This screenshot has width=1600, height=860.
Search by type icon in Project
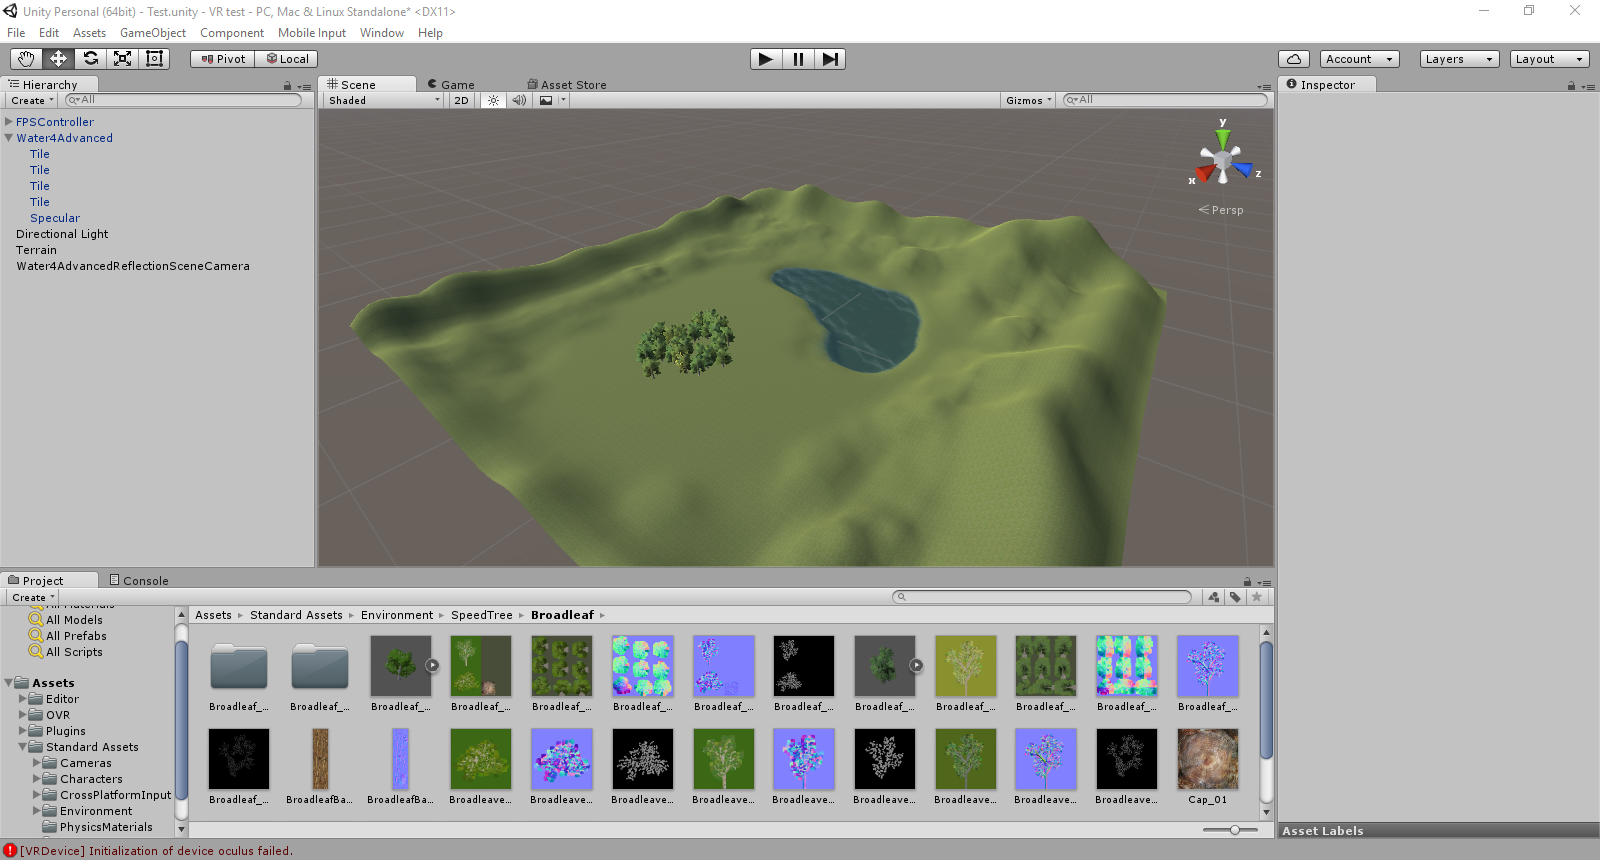click(x=1214, y=597)
